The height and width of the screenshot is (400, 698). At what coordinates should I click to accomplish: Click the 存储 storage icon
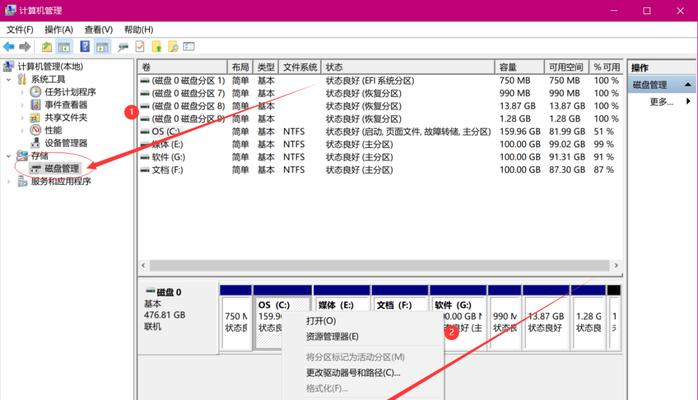click(x=22, y=156)
